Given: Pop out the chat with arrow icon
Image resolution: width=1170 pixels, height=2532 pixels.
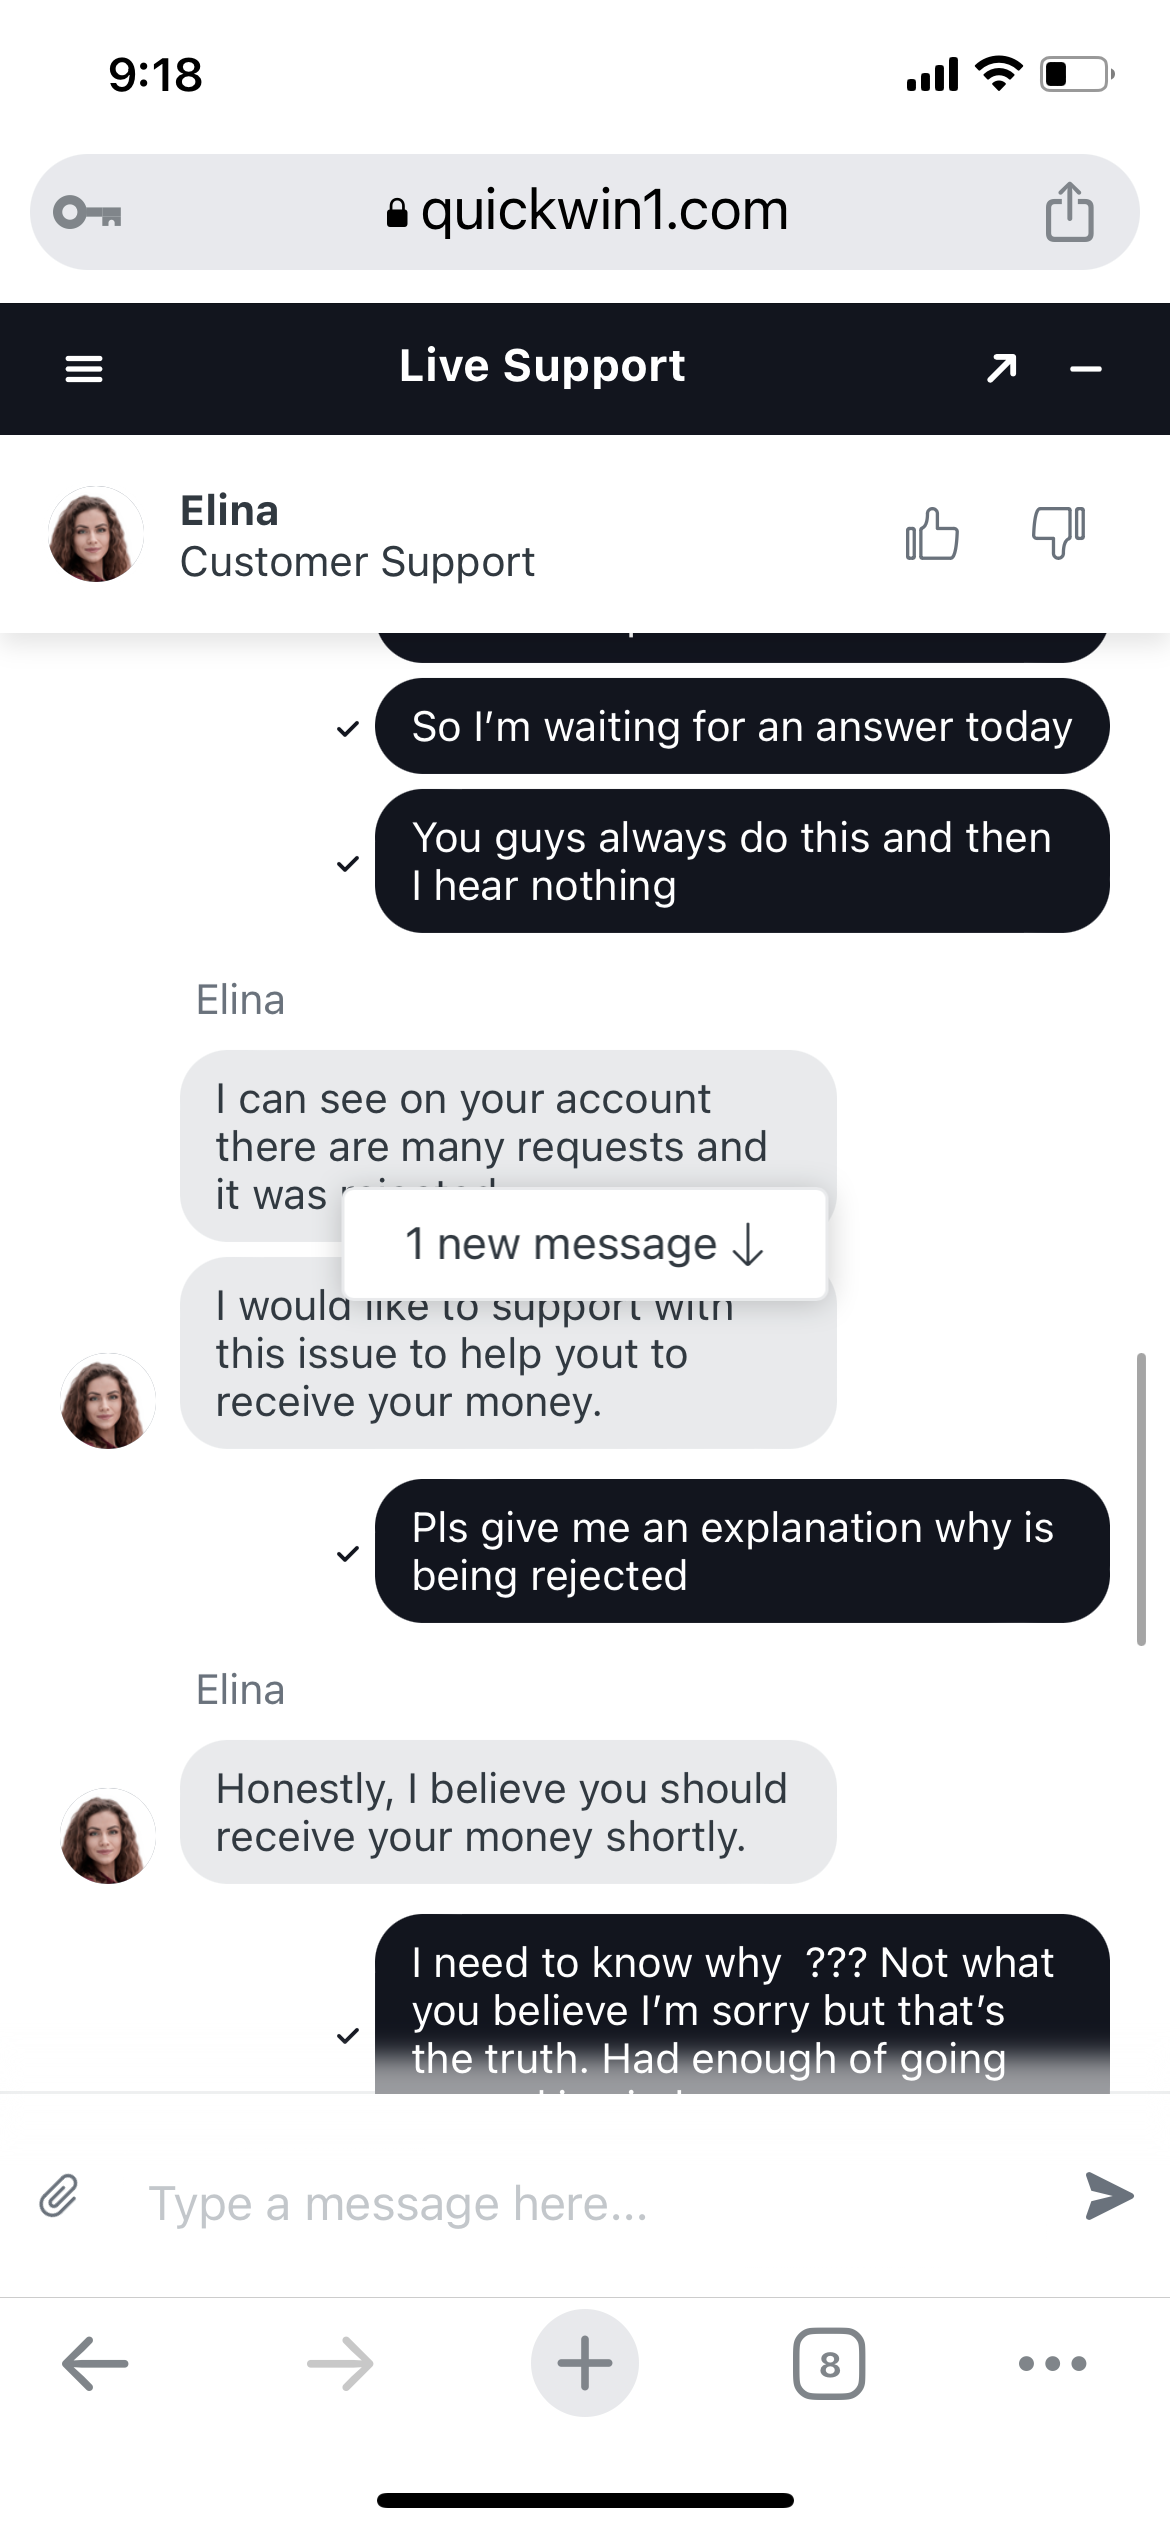Looking at the screenshot, I should point(1001,368).
